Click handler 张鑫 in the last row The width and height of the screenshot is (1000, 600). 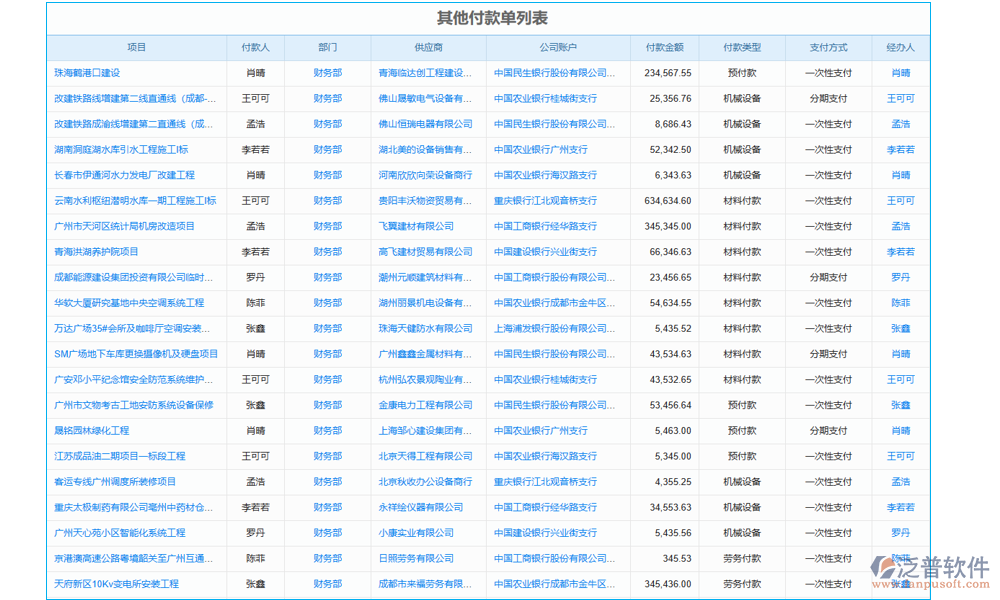(899, 584)
